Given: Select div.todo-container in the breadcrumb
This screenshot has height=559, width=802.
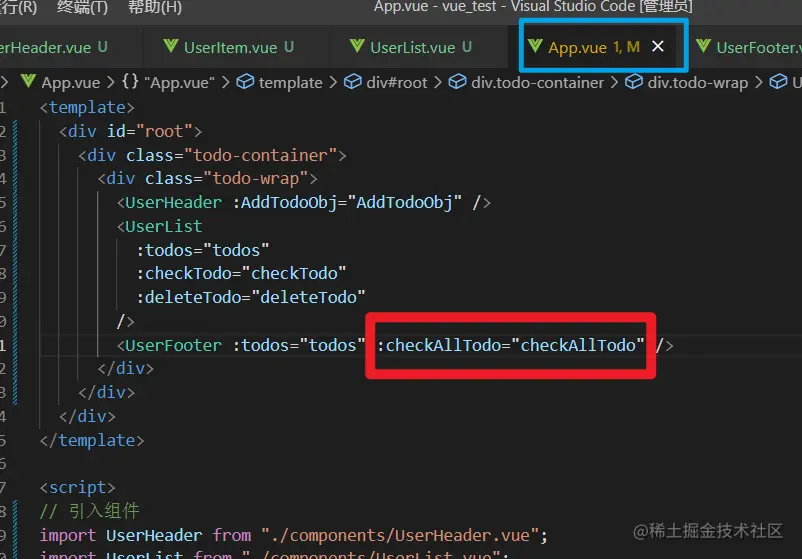Looking at the screenshot, I should coord(537,82).
